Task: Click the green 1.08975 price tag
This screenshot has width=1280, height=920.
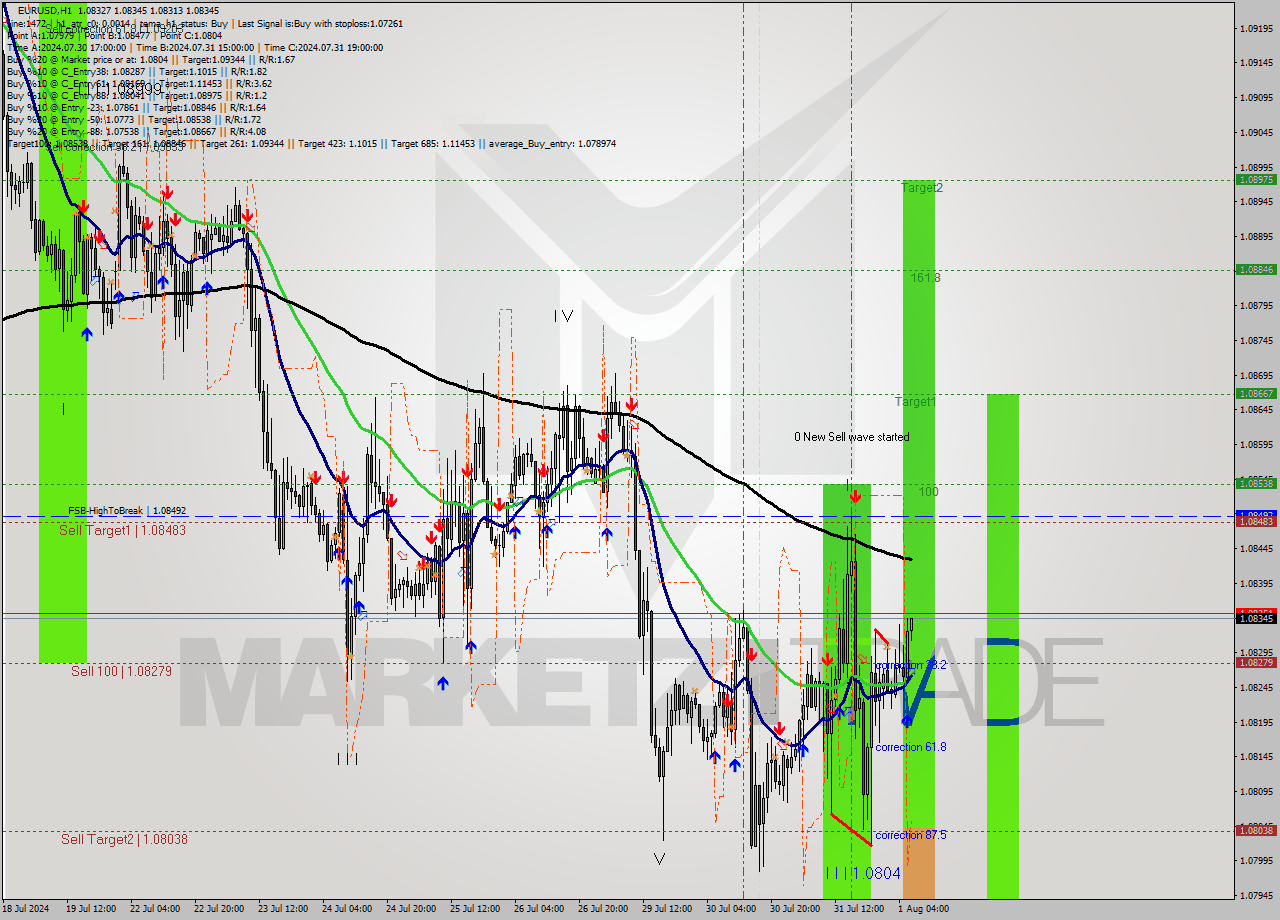Action: tap(1256, 179)
